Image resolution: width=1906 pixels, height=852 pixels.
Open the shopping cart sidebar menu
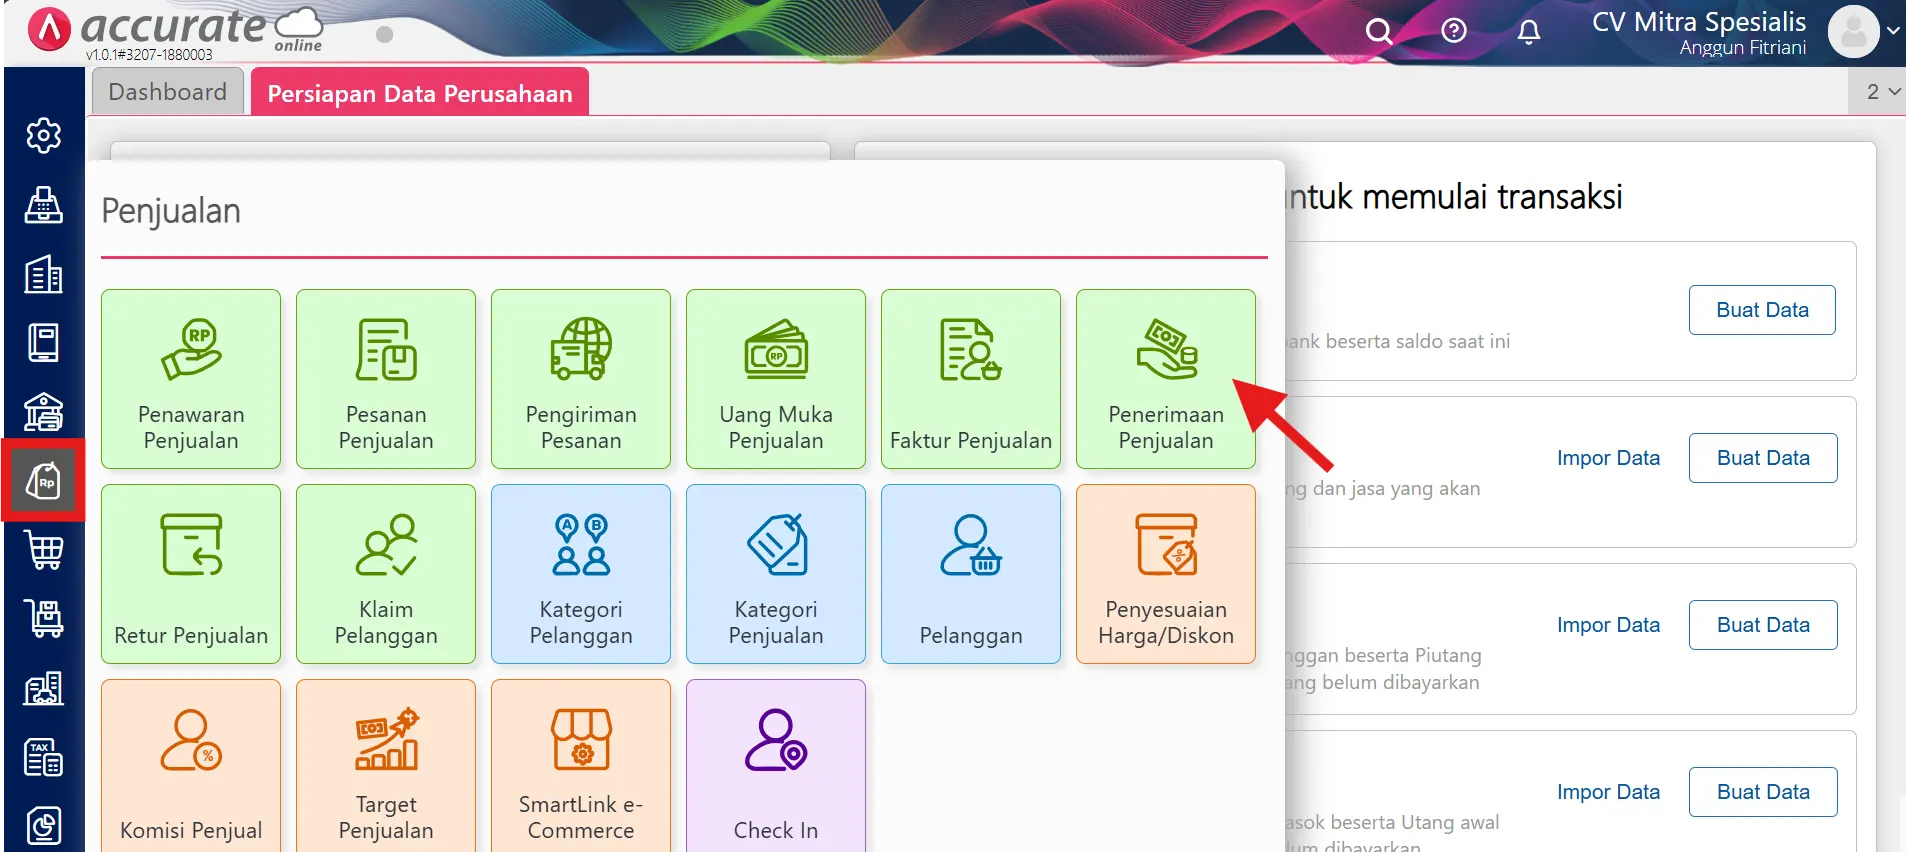43,550
